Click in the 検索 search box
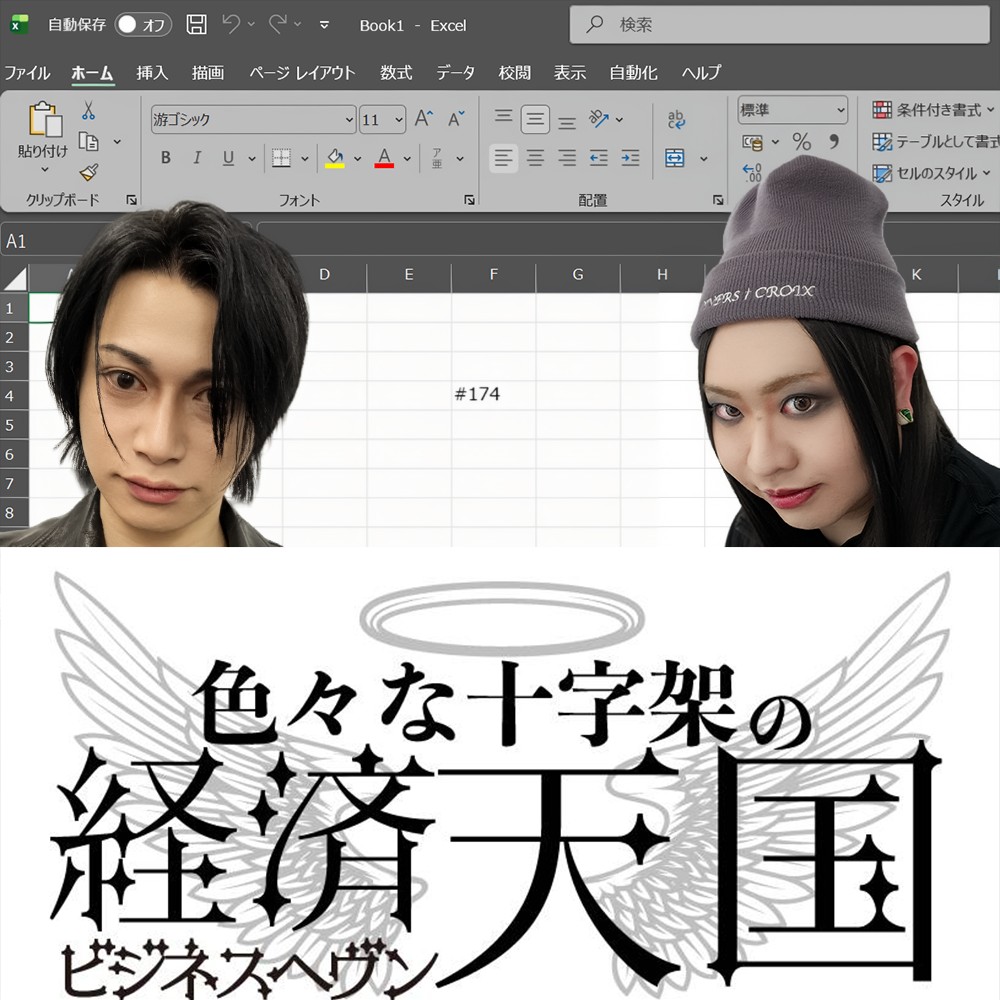Image resolution: width=1000 pixels, height=1000 pixels. coord(780,25)
